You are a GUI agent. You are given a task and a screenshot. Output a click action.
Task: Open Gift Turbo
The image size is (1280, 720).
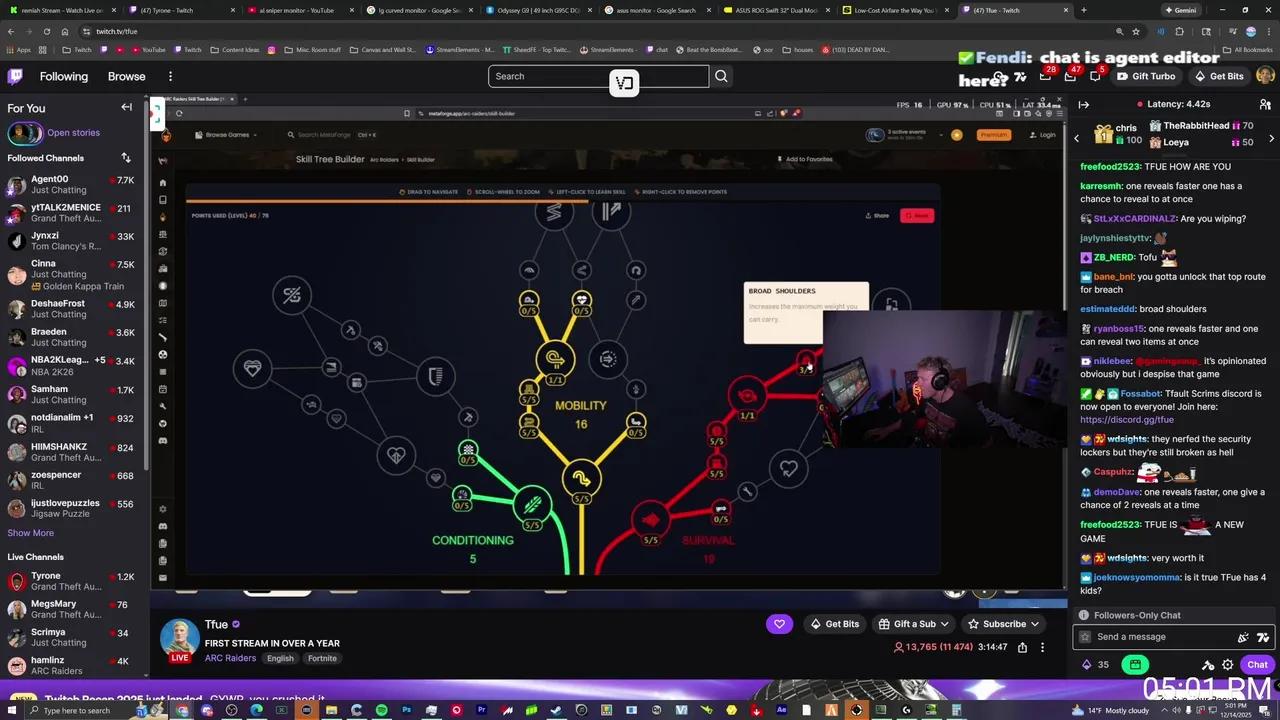point(1146,76)
